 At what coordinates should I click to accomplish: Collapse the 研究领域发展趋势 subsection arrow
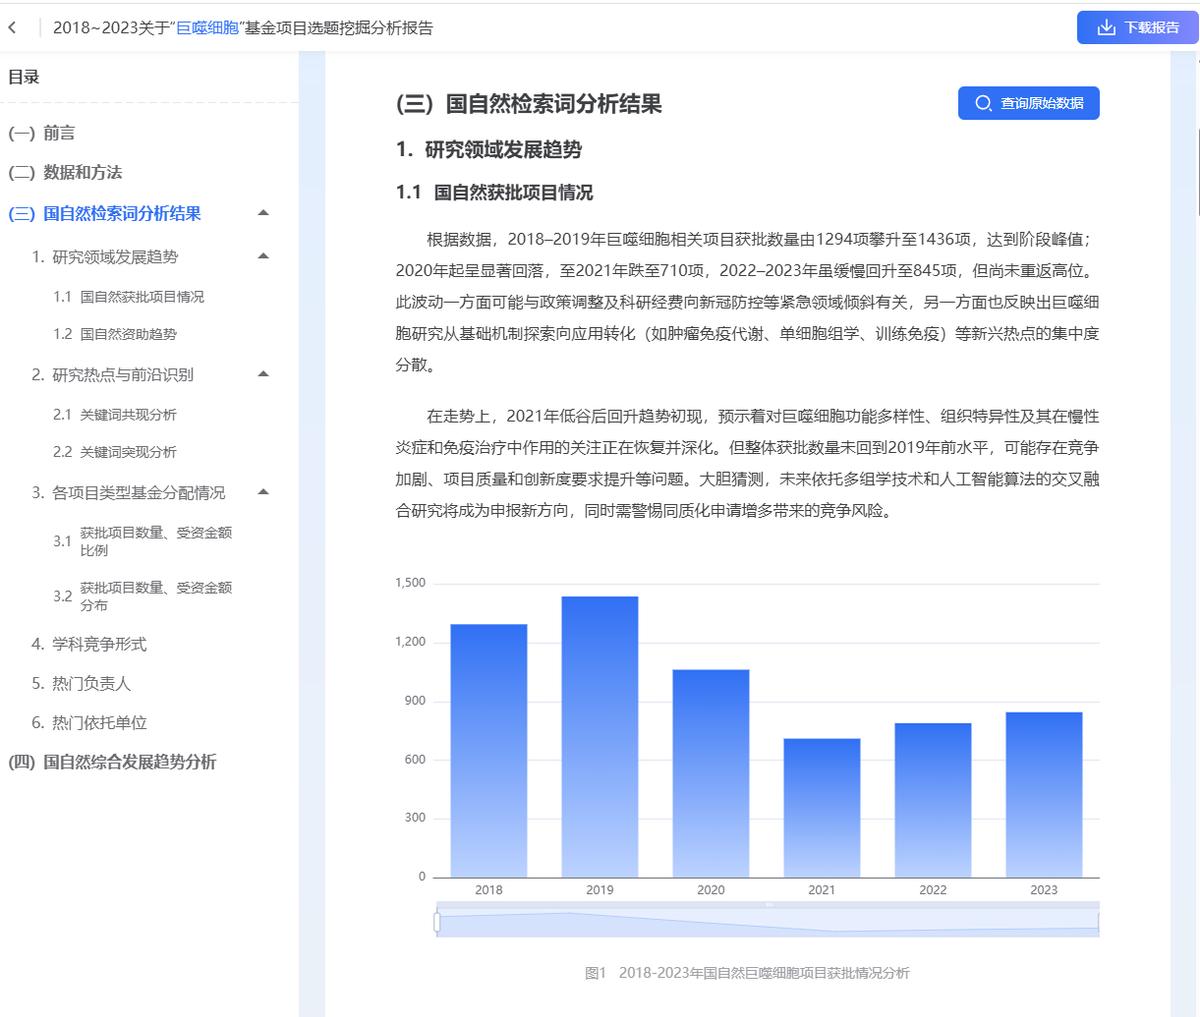tap(263, 255)
